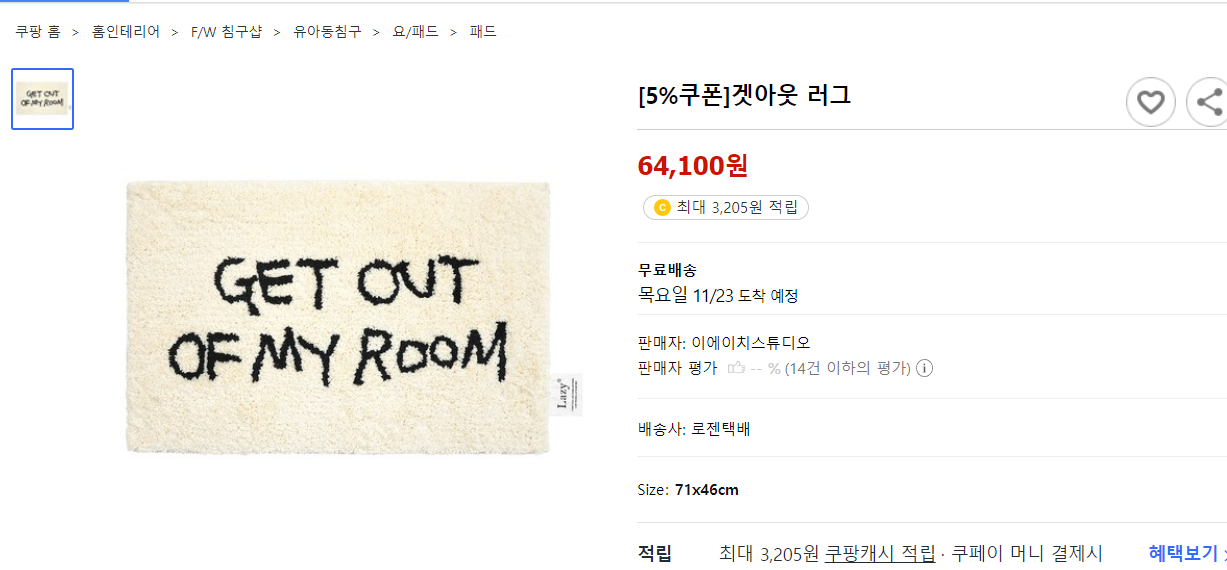Click the 판매자 평가 label
This screenshot has height=570, width=1227.
click(x=678, y=368)
